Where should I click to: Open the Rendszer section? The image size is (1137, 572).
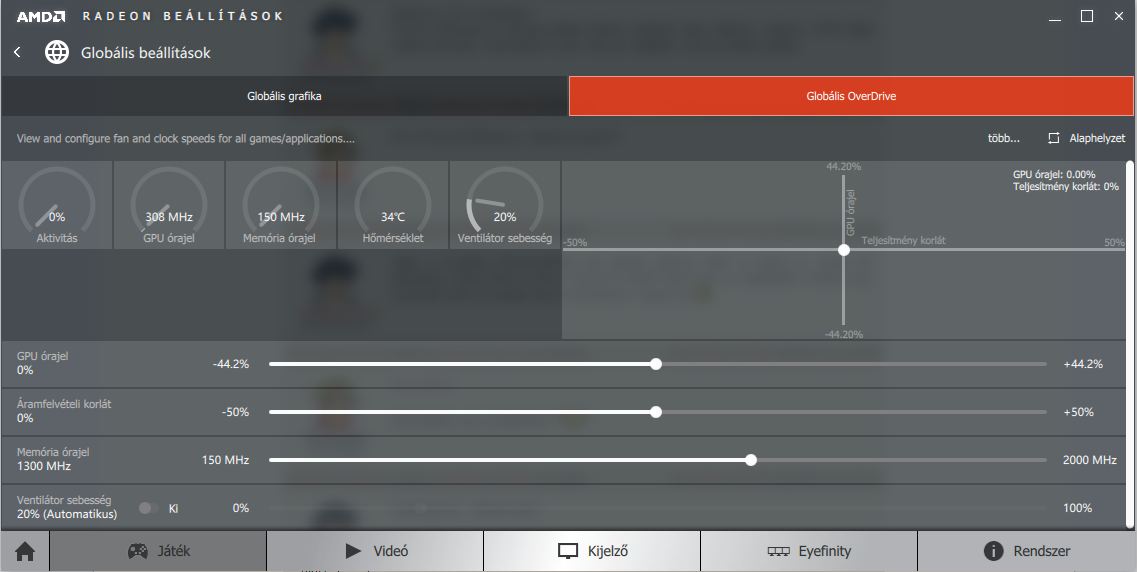coord(1026,551)
